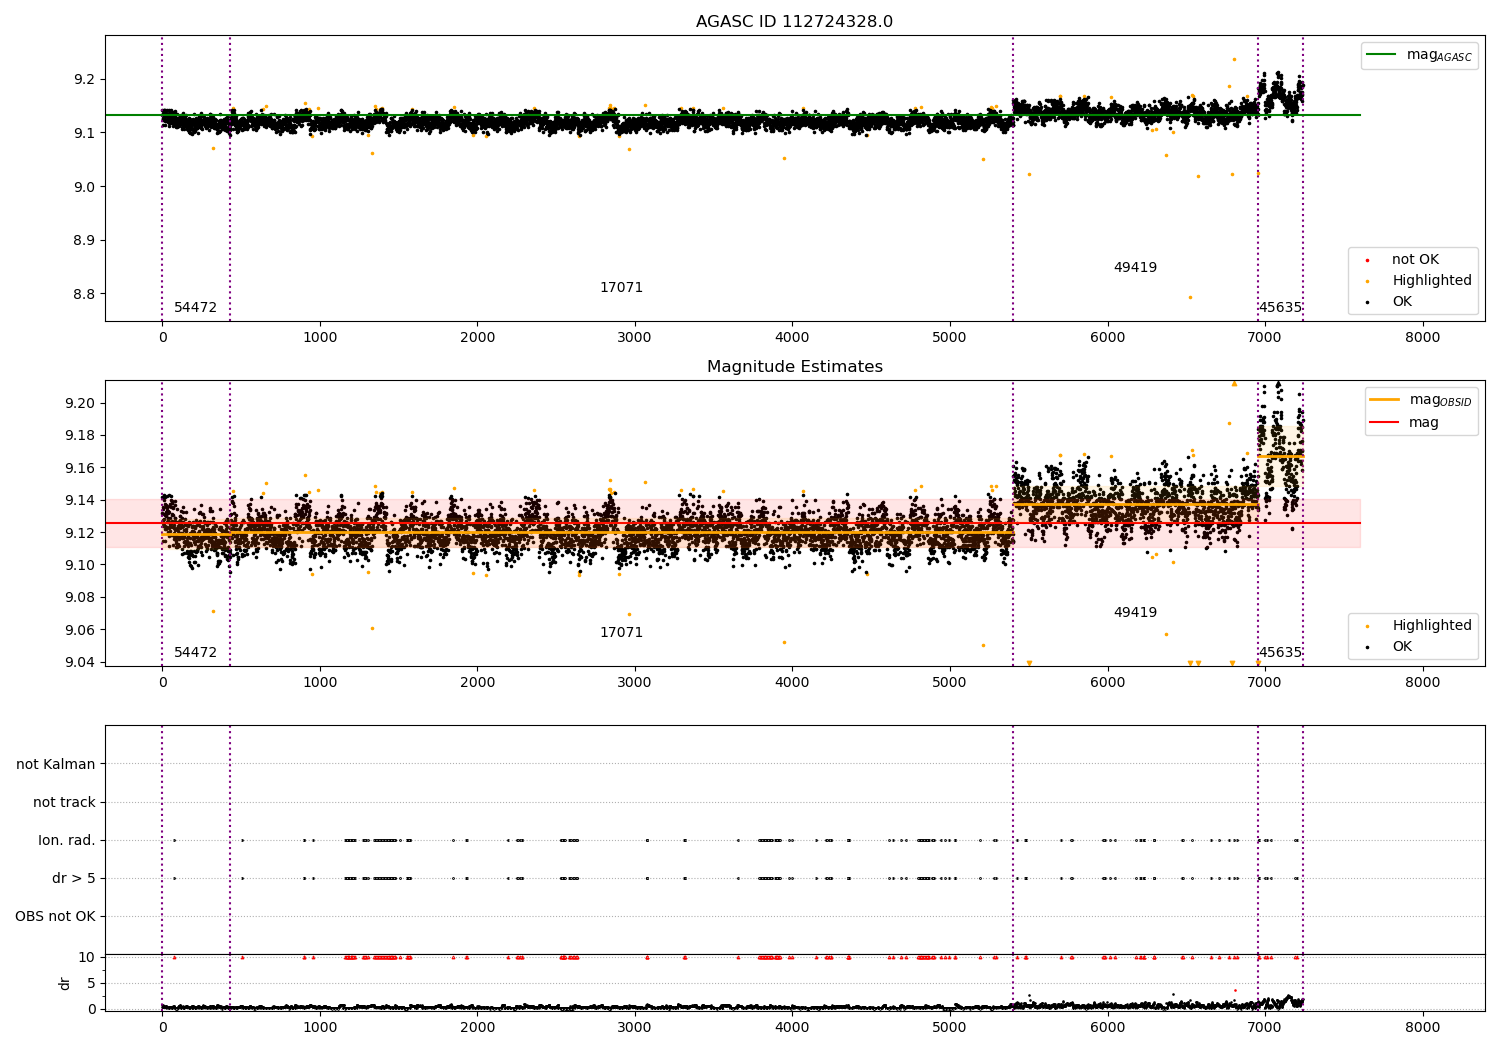Viewport: 1500px width, 1050px height.
Task: Select the mag AGASC legend label in top plot
Action: (1439, 56)
